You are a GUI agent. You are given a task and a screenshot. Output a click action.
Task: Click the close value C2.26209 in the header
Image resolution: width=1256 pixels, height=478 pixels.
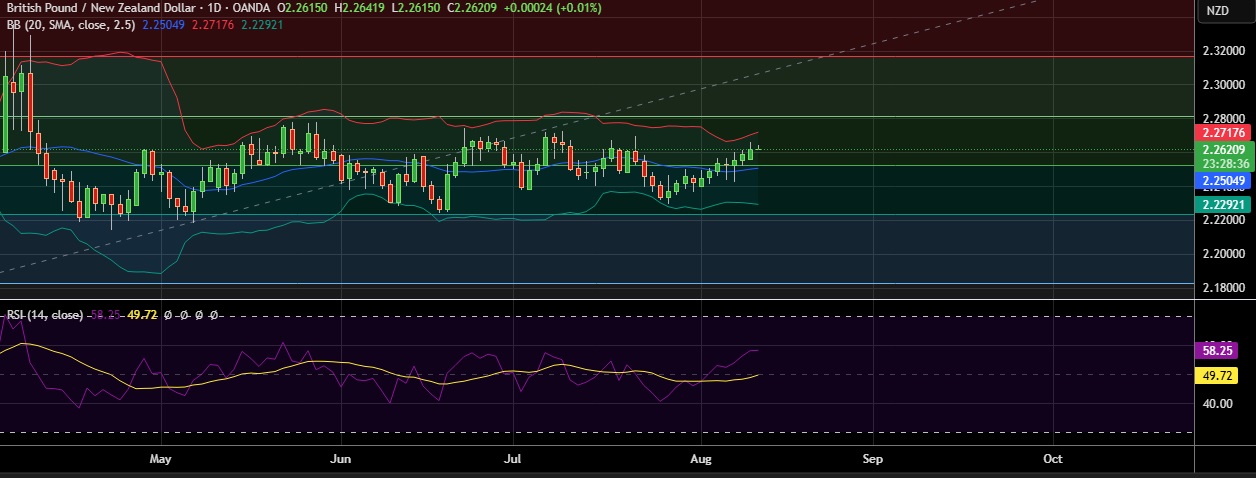click(x=474, y=7)
